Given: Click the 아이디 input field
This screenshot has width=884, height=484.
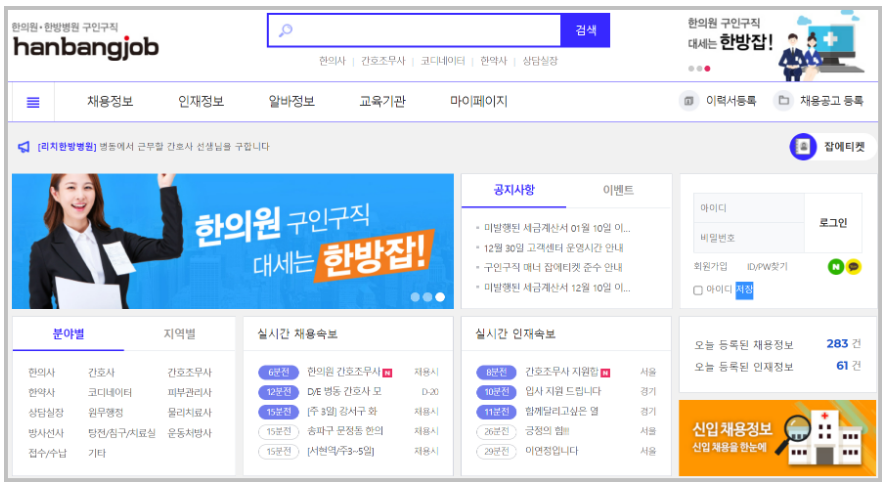Looking at the screenshot, I should tap(749, 208).
